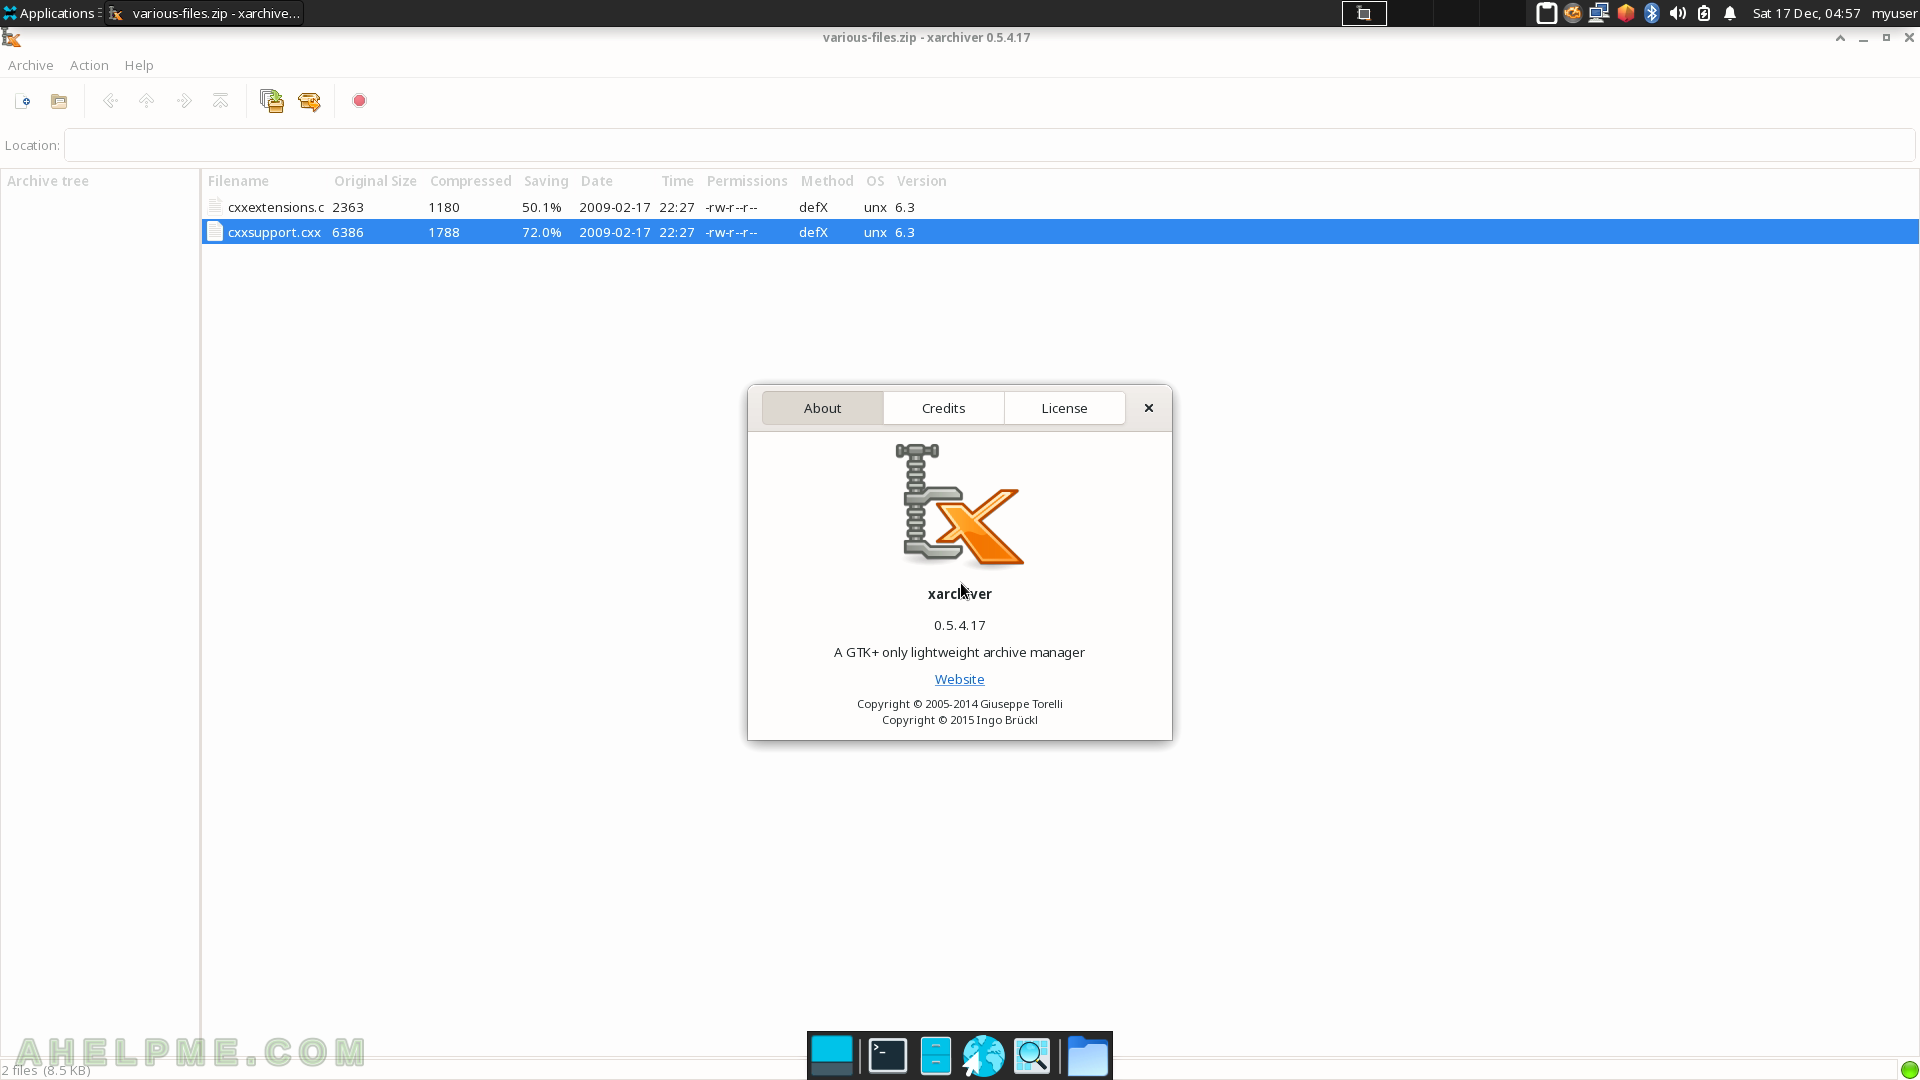Screen dimensions: 1920x1080
Task: Open the Website link in About dialog
Action: pyautogui.click(x=959, y=679)
